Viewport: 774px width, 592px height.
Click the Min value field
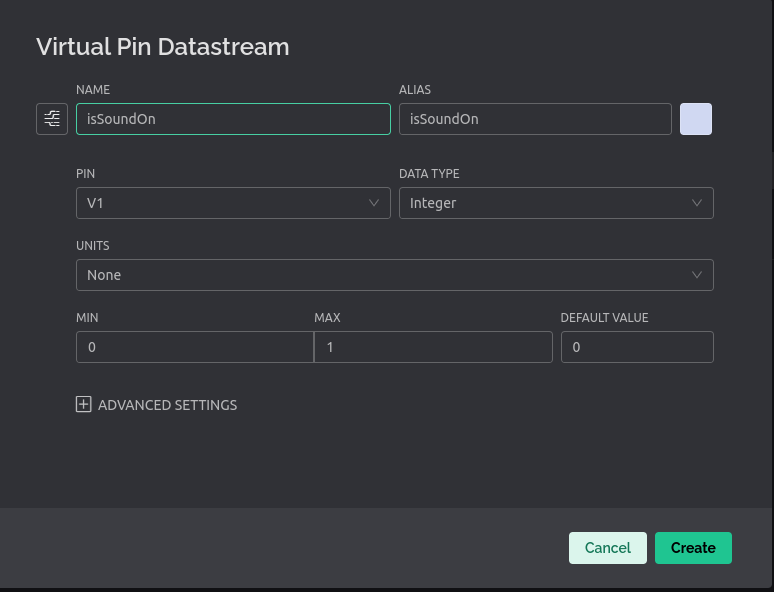(x=195, y=347)
